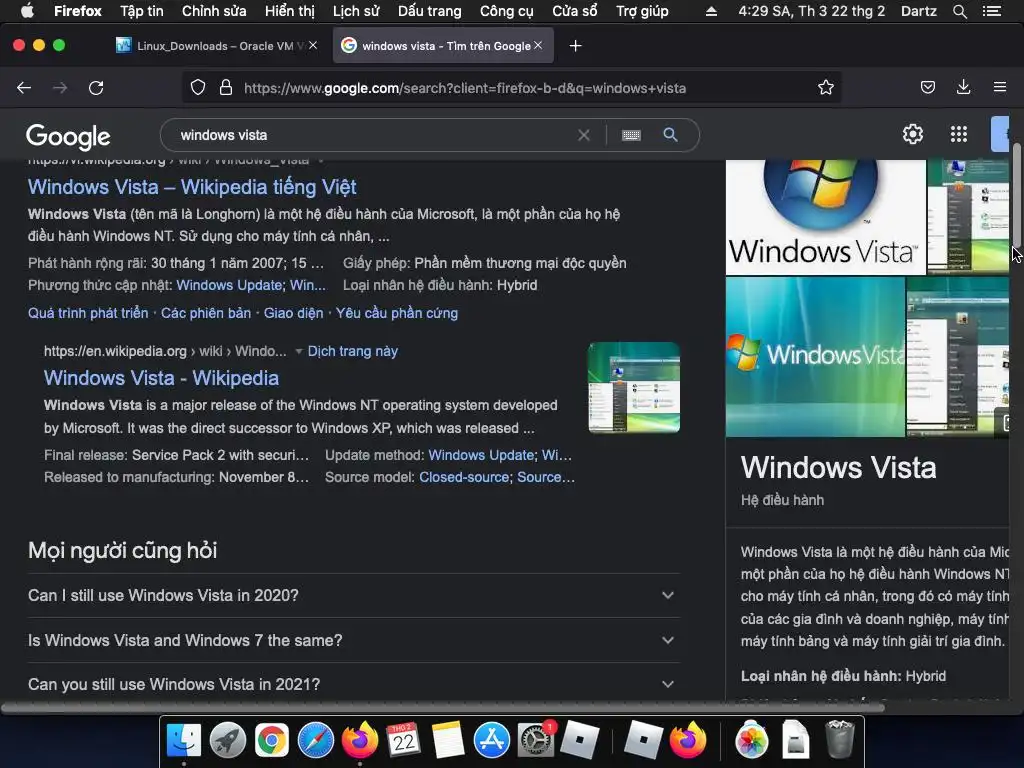The width and height of the screenshot is (1024, 768).
Task: Click the forward navigation arrow
Action: point(60,88)
